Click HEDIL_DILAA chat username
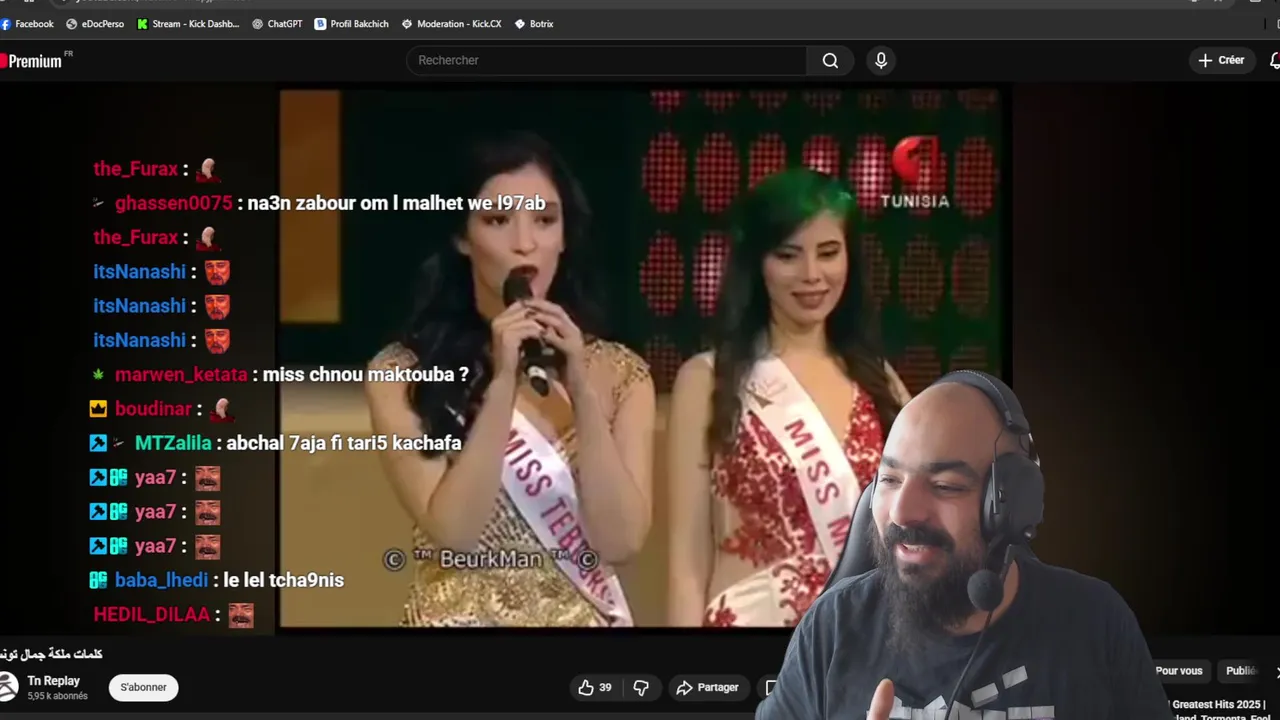Image resolution: width=1280 pixels, height=720 pixels. pos(152,614)
